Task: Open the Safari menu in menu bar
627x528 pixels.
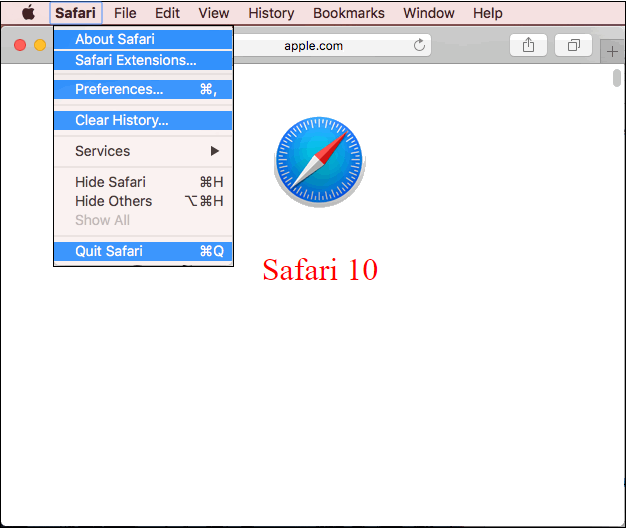Action: (76, 13)
